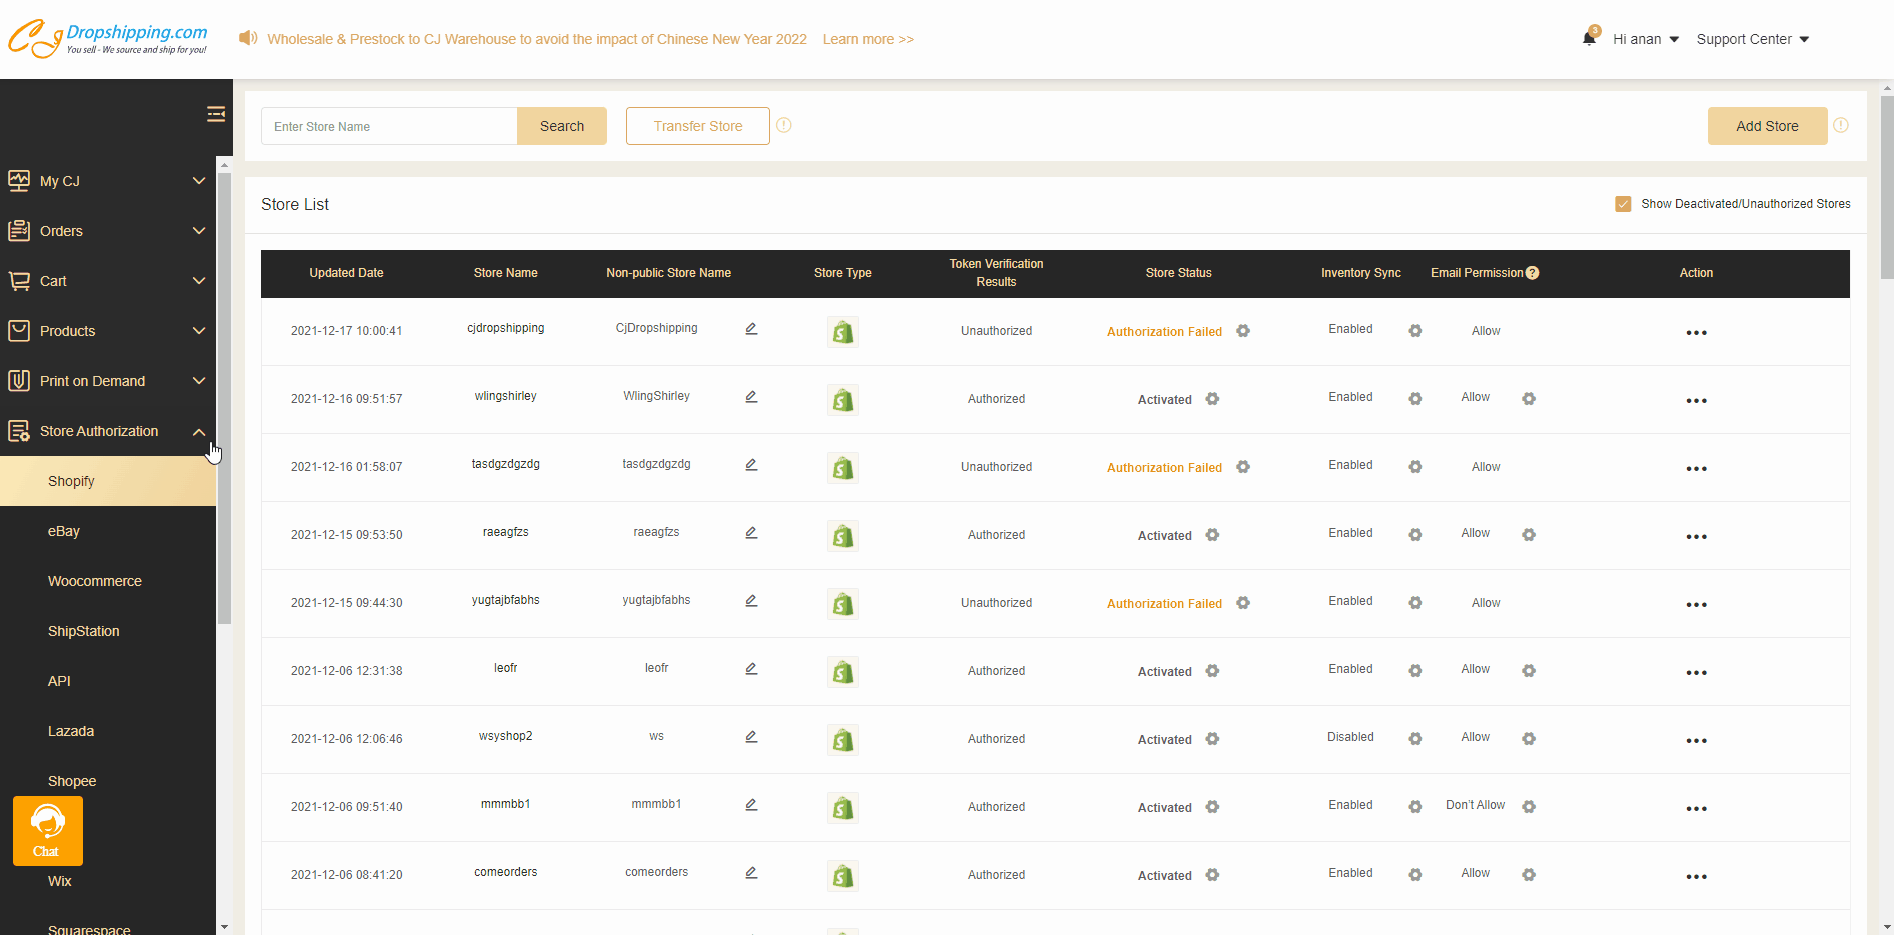Open action menu for raeagfzs store

click(x=1696, y=537)
